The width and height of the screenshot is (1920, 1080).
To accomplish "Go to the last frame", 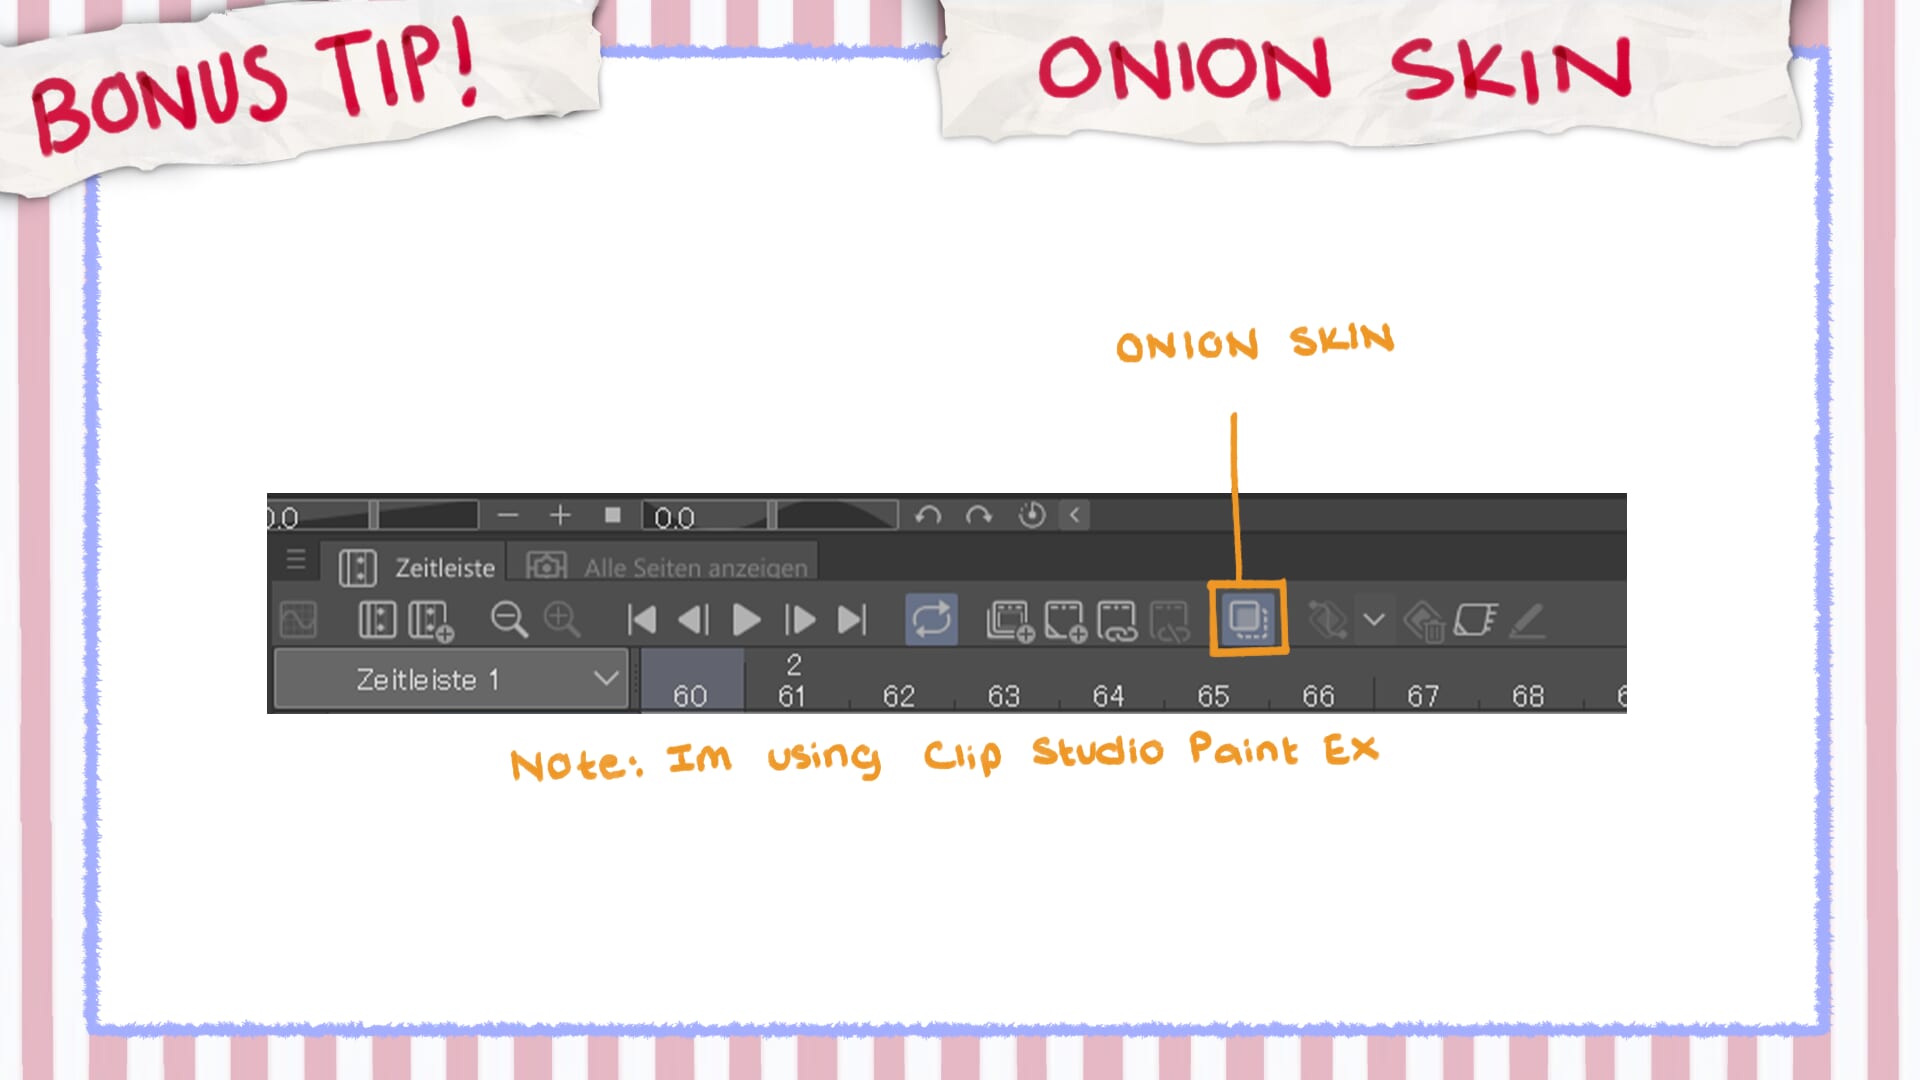I will pyautogui.click(x=852, y=620).
